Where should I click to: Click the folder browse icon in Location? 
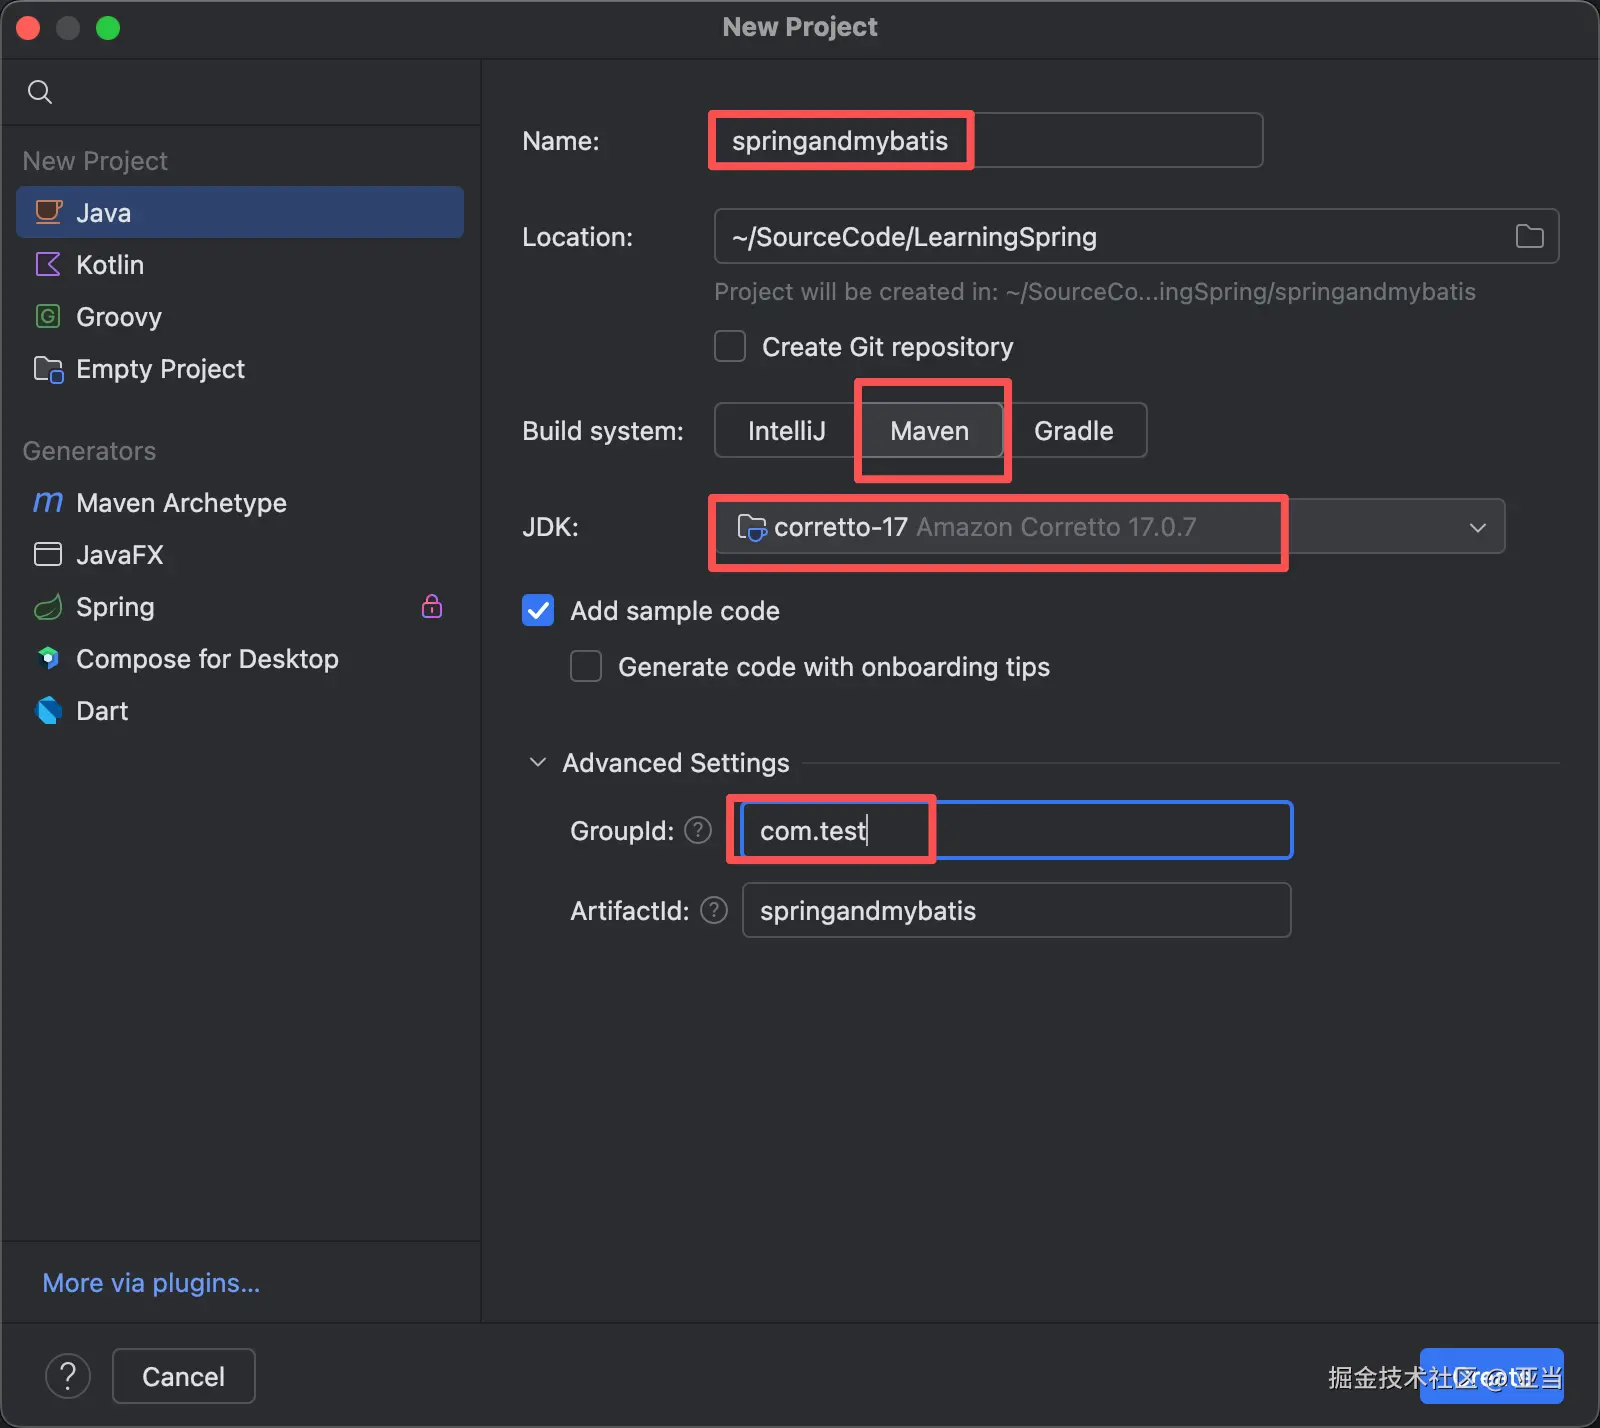pos(1529,236)
